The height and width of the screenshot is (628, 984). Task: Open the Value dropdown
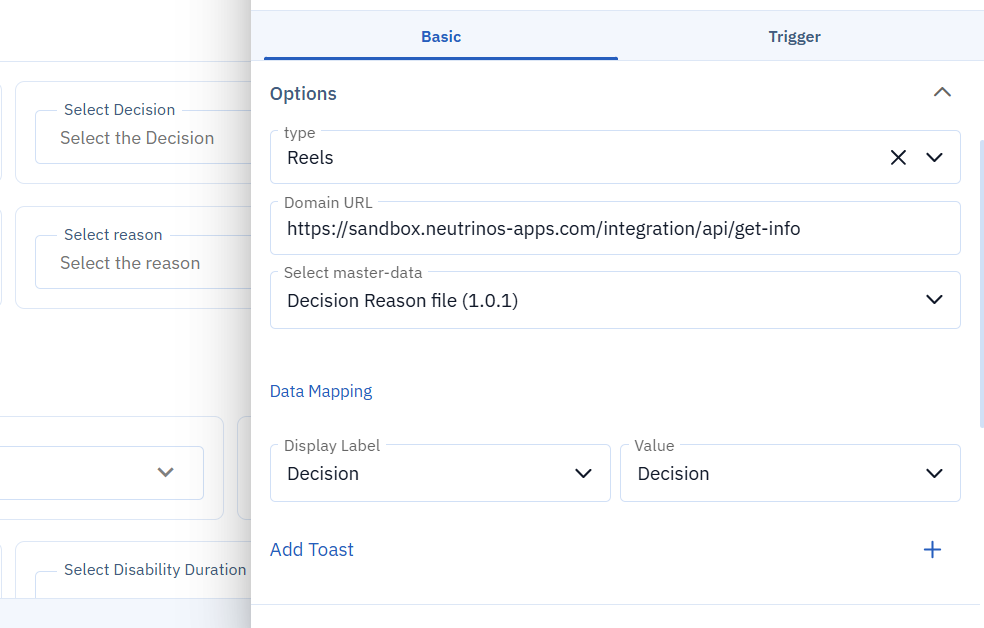790,474
